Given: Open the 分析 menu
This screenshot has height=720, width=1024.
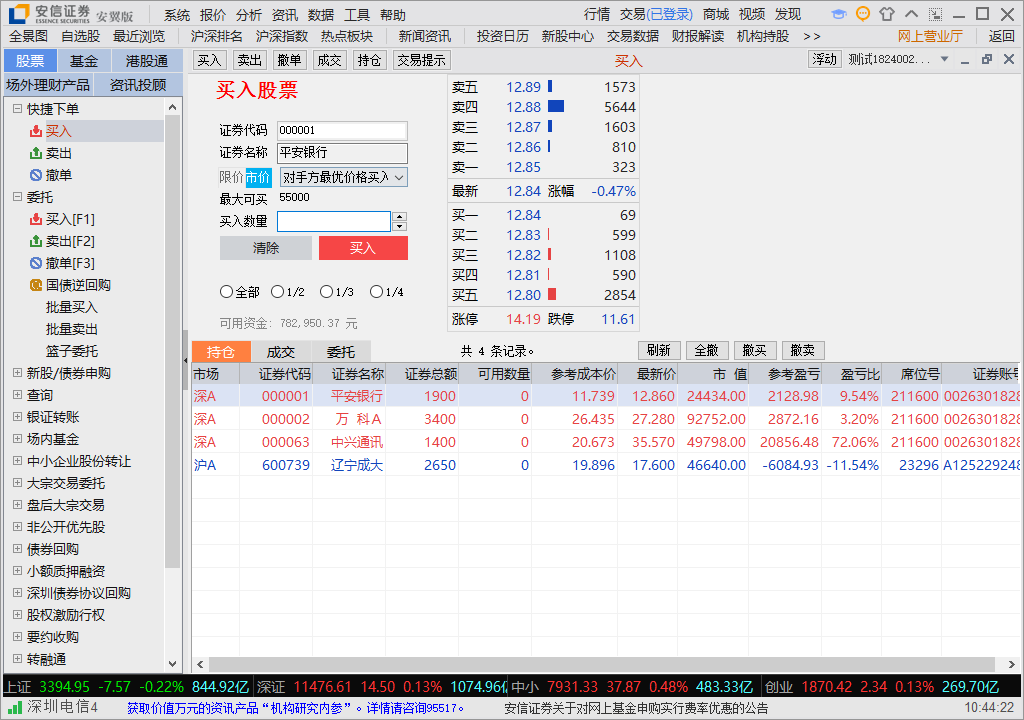Looking at the screenshot, I should [249, 15].
